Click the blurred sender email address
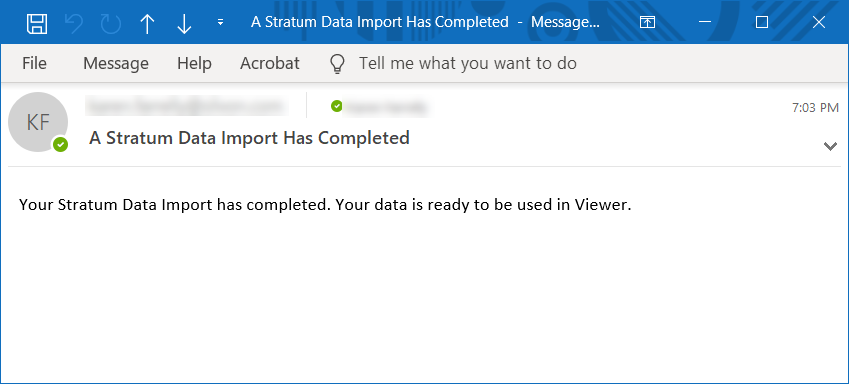 pos(186,106)
